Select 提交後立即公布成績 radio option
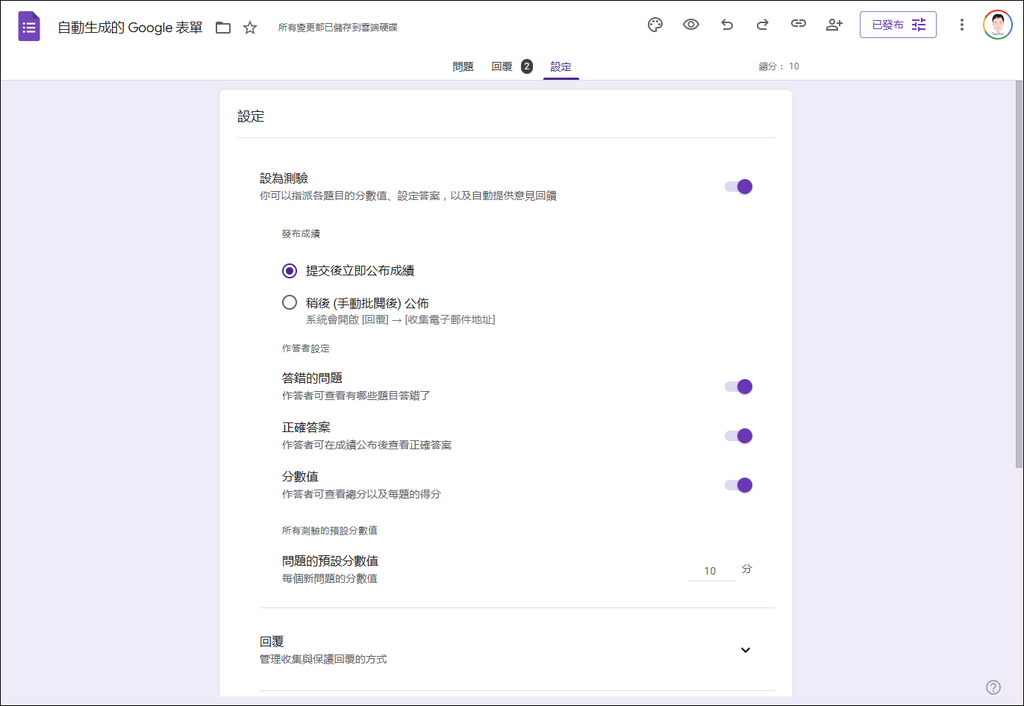 (x=290, y=271)
